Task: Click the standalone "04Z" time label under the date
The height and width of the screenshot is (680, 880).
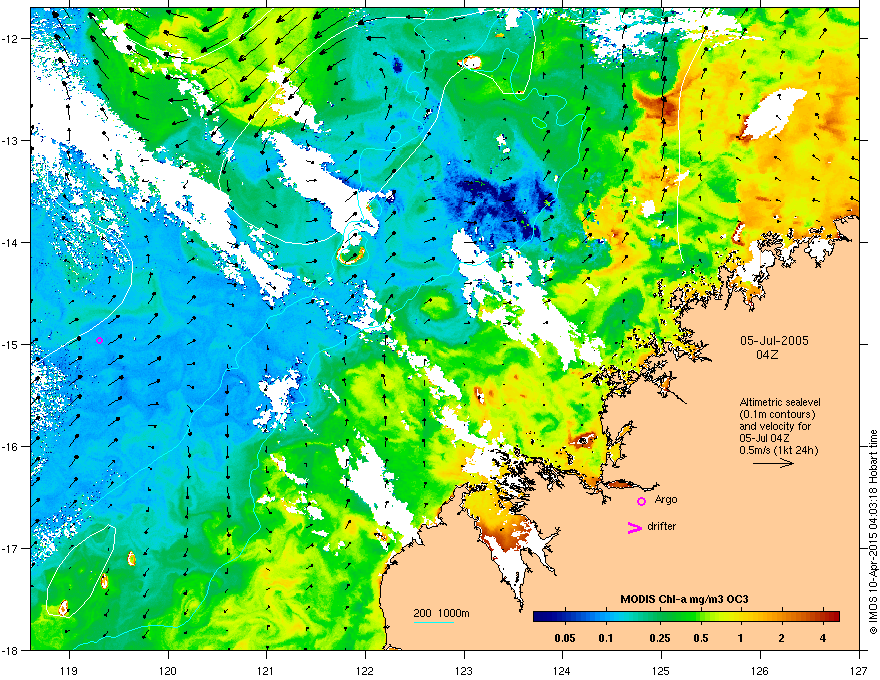Action: [x=767, y=355]
